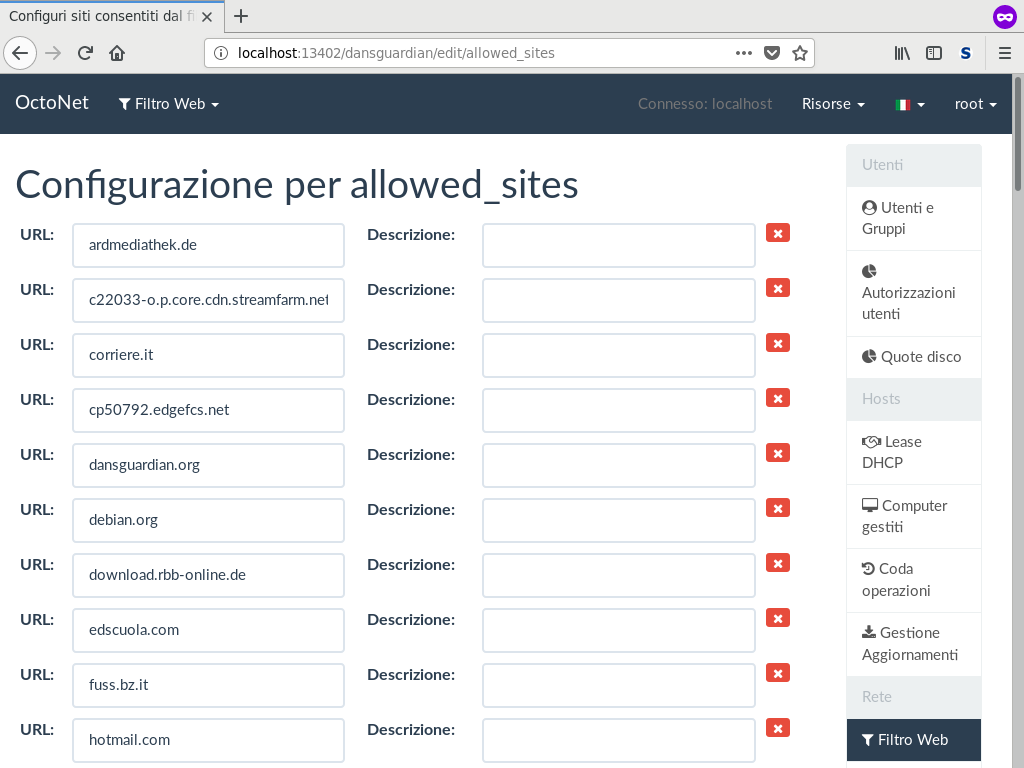Image resolution: width=1024 pixels, height=768 pixels.
Task: Click Descrizione field for ardmediathek.de
Action: click(618, 246)
